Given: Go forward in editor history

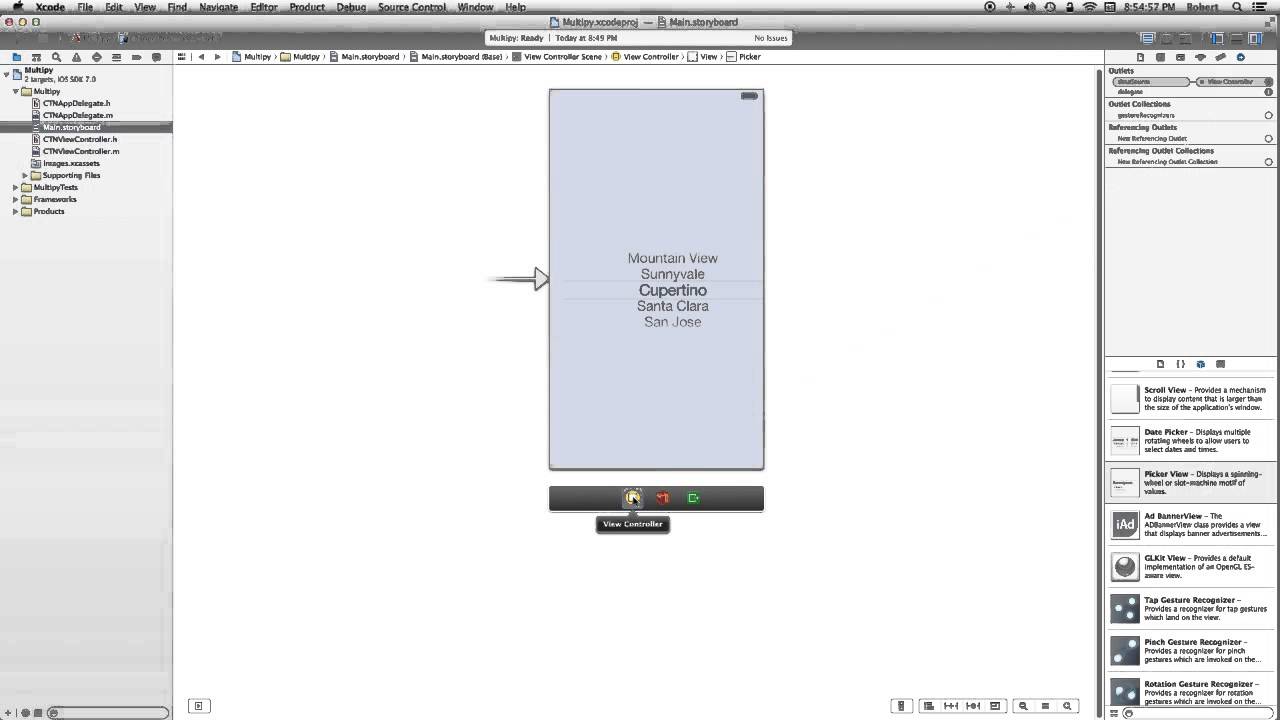Looking at the screenshot, I should coord(217,57).
